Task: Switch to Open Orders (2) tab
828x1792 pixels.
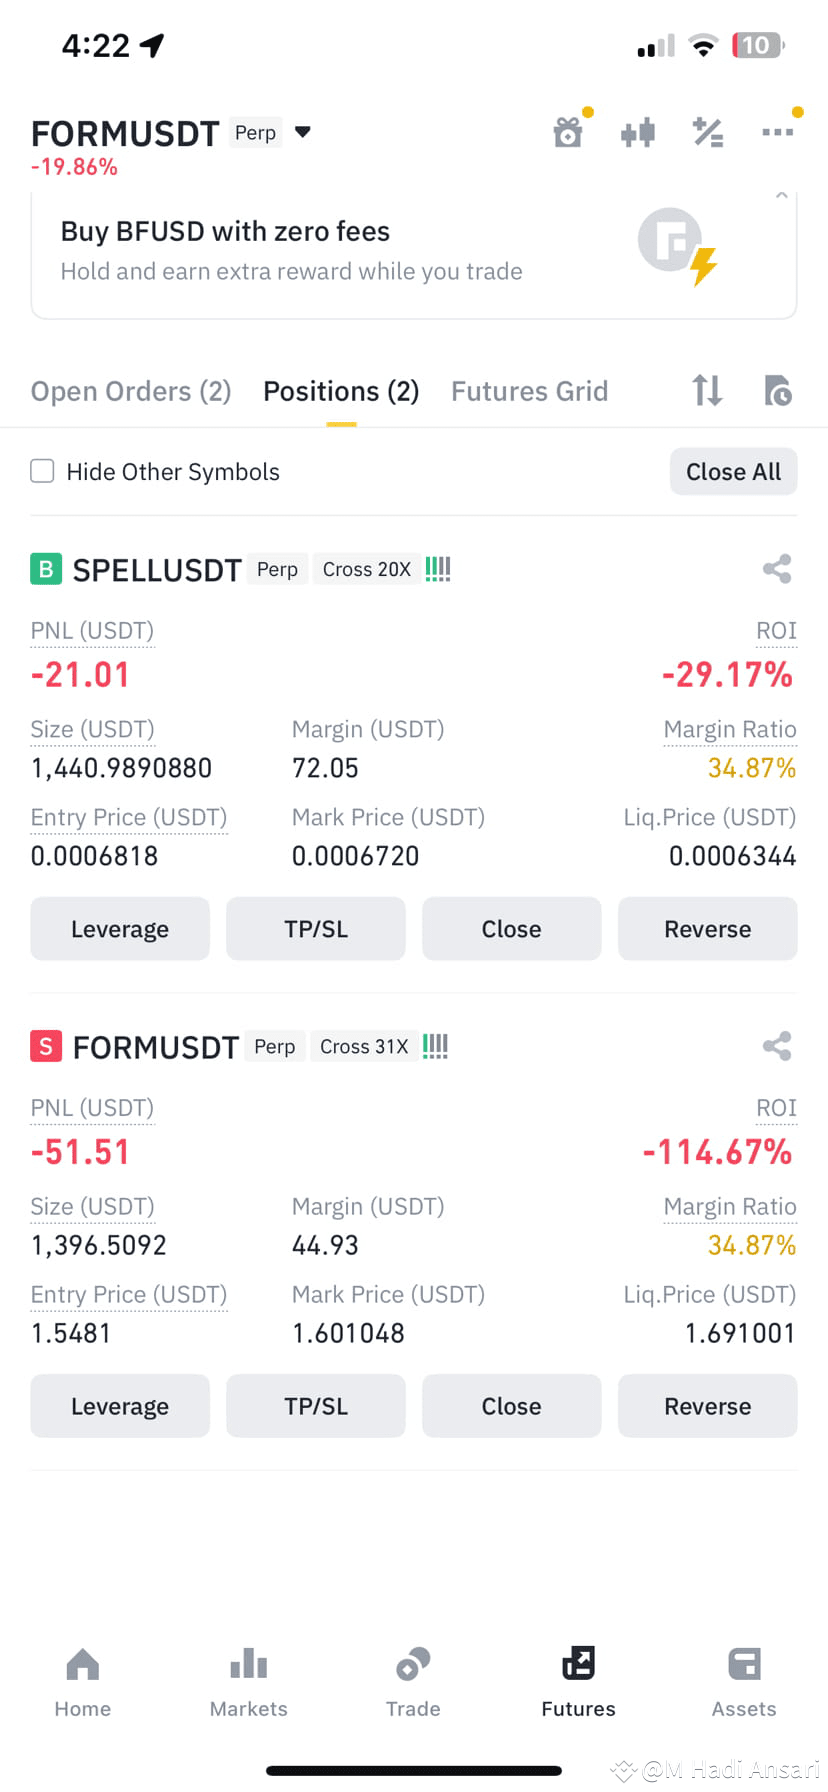Action: click(x=131, y=391)
